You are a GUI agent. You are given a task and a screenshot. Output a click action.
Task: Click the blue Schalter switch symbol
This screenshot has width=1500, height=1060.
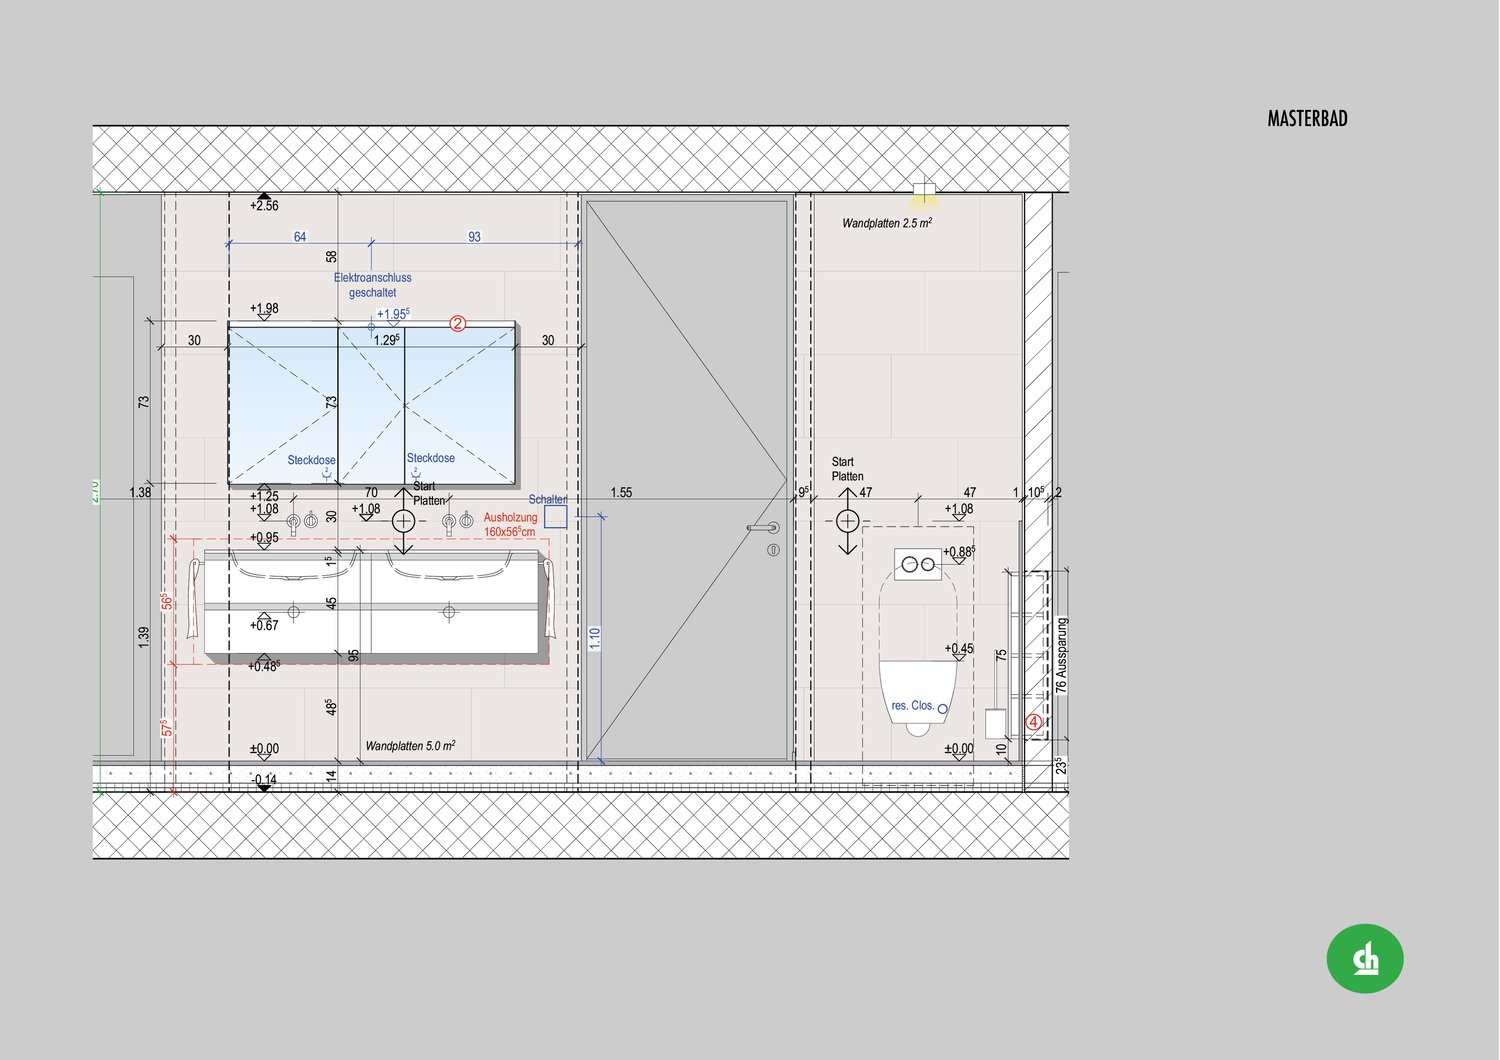pyautogui.click(x=556, y=517)
